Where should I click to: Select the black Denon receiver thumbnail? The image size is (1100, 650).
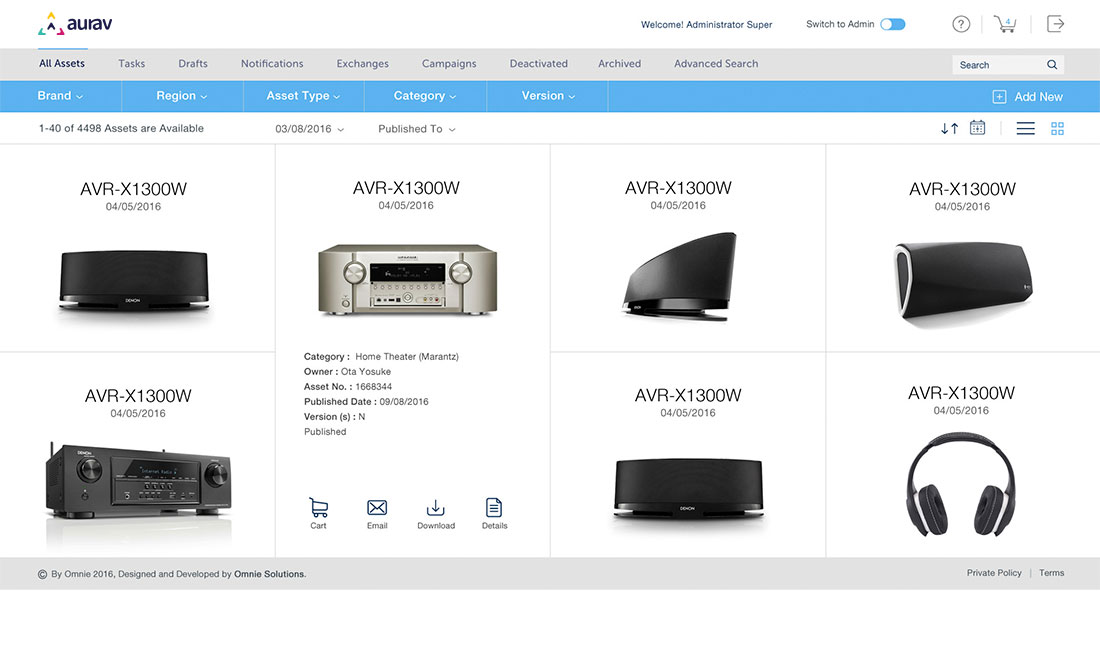138,480
